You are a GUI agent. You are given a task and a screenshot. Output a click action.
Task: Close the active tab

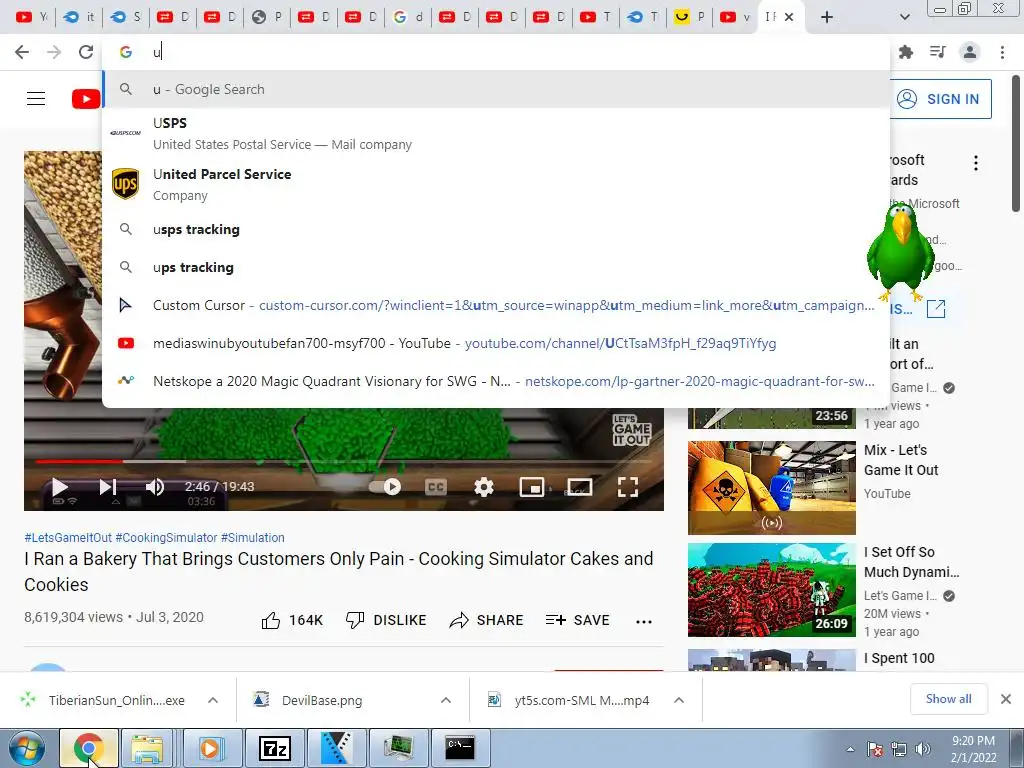coord(789,17)
